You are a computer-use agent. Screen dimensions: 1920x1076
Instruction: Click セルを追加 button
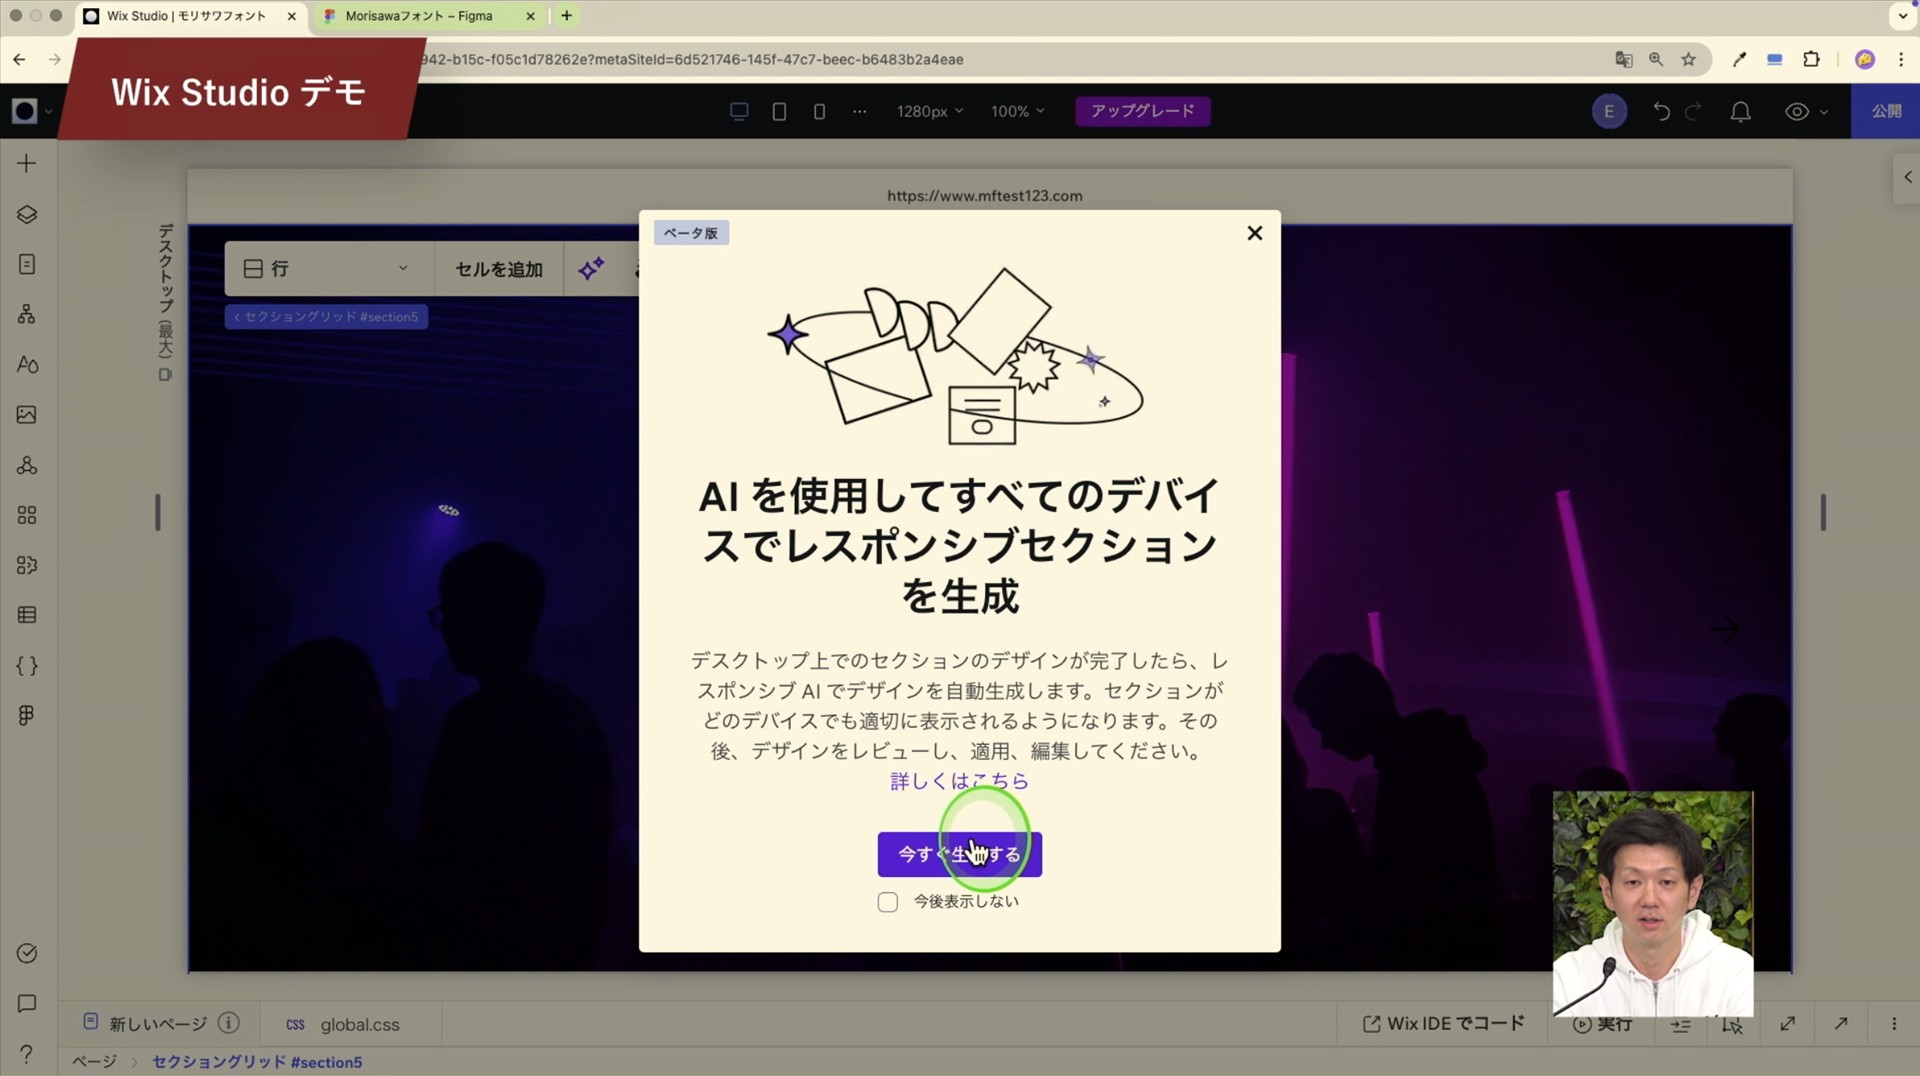(x=498, y=269)
